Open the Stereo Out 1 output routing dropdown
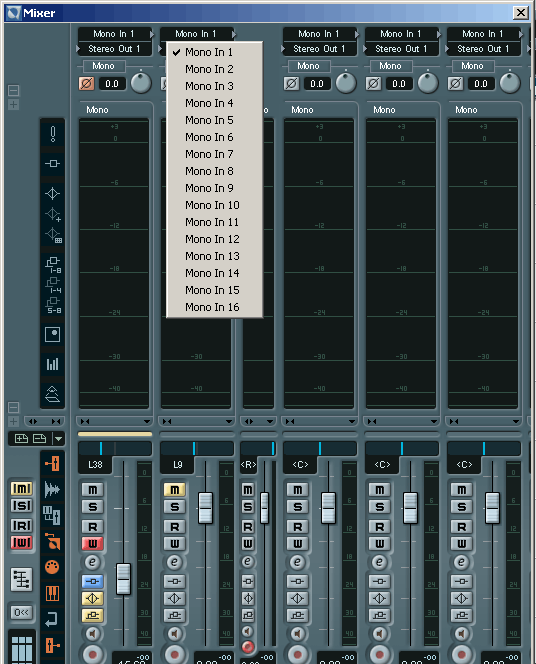Screen dimensions: 536x664 (x=114, y=49)
